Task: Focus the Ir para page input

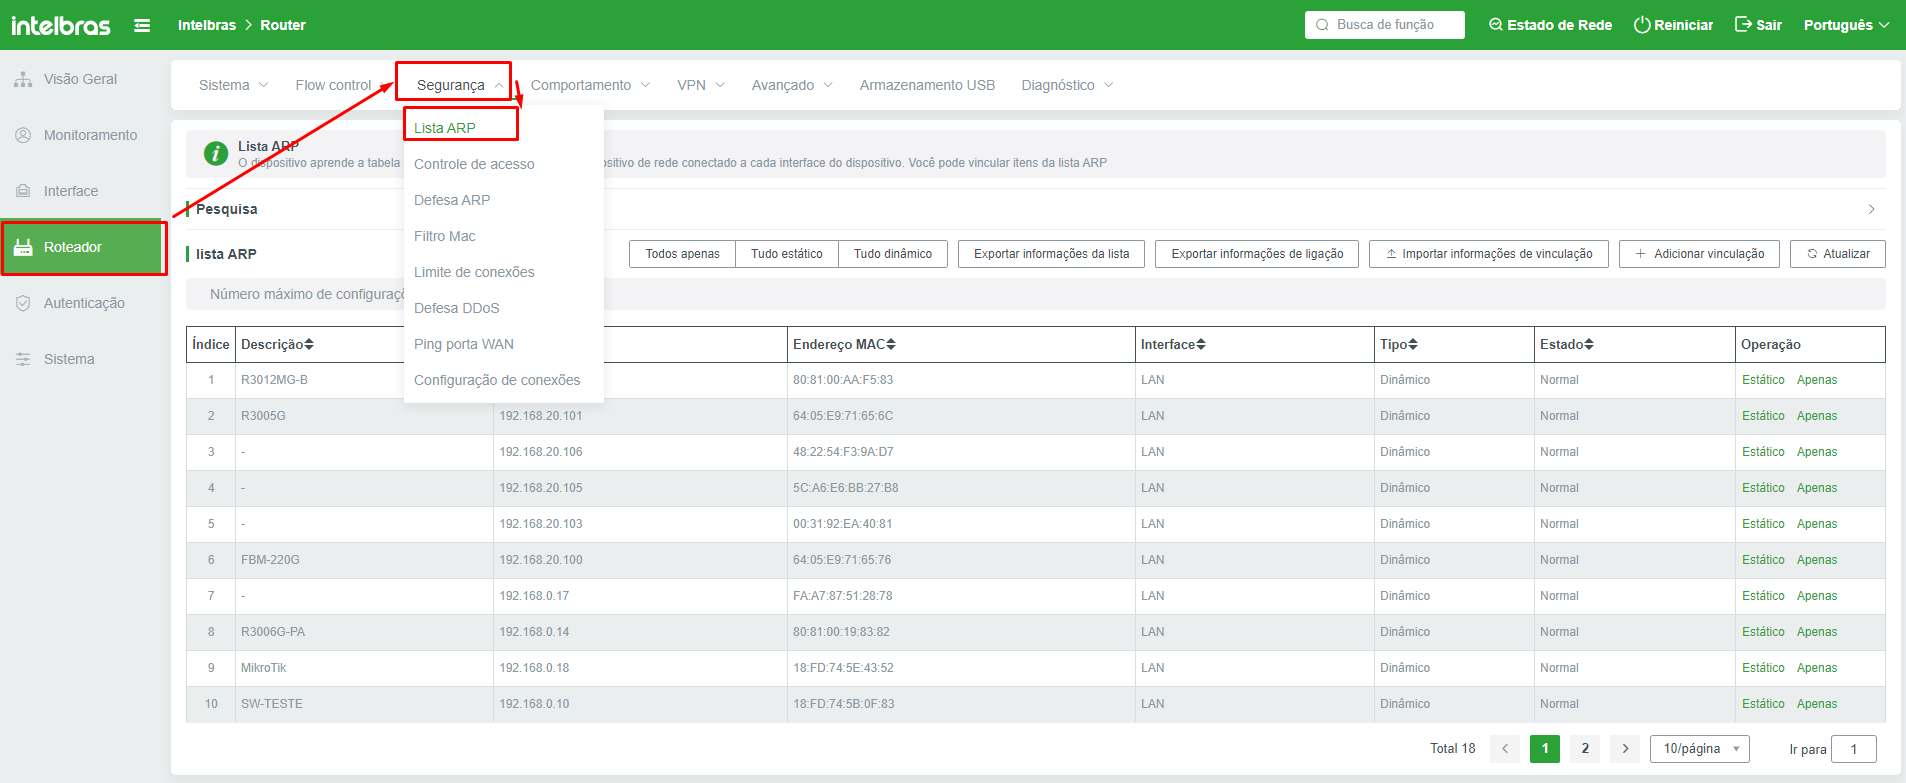Action: tap(1854, 749)
